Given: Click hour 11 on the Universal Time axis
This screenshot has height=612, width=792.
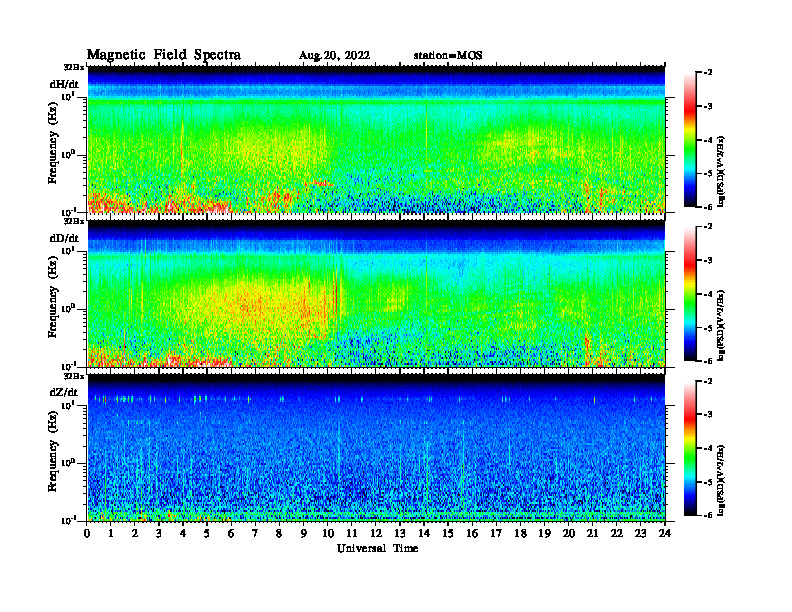Looking at the screenshot, I should (x=352, y=534).
